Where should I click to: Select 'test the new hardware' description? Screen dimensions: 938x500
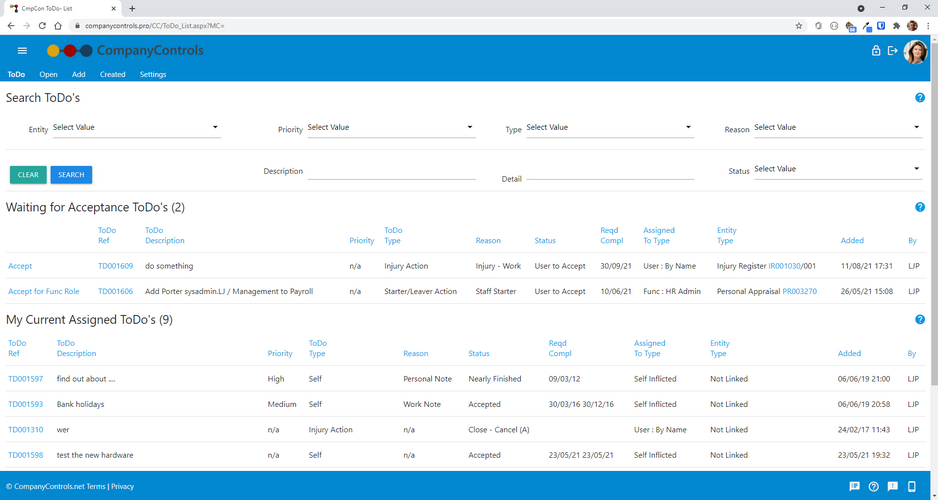click(x=95, y=455)
